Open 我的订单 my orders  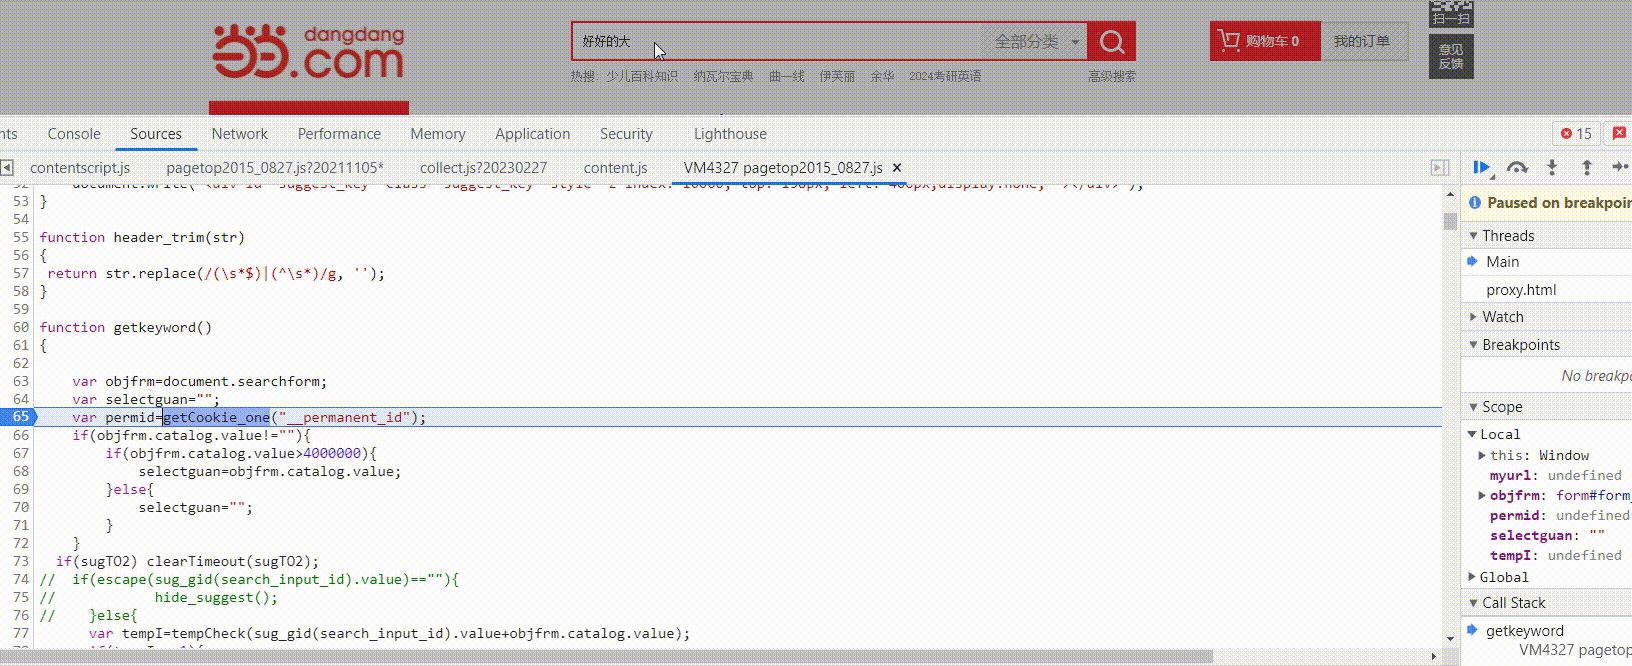tap(1362, 41)
